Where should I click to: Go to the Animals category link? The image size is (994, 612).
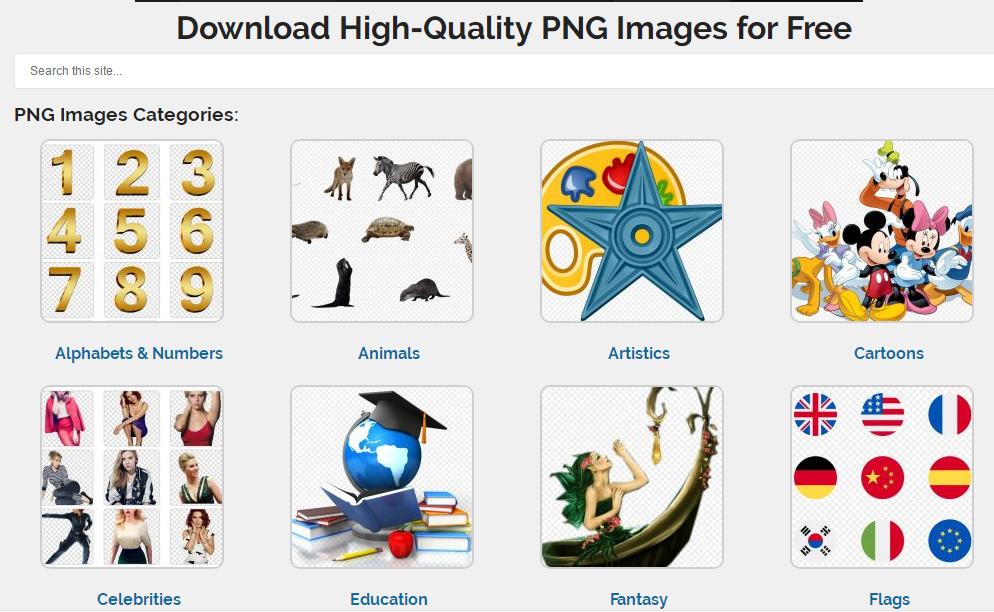click(x=389, y=353)
